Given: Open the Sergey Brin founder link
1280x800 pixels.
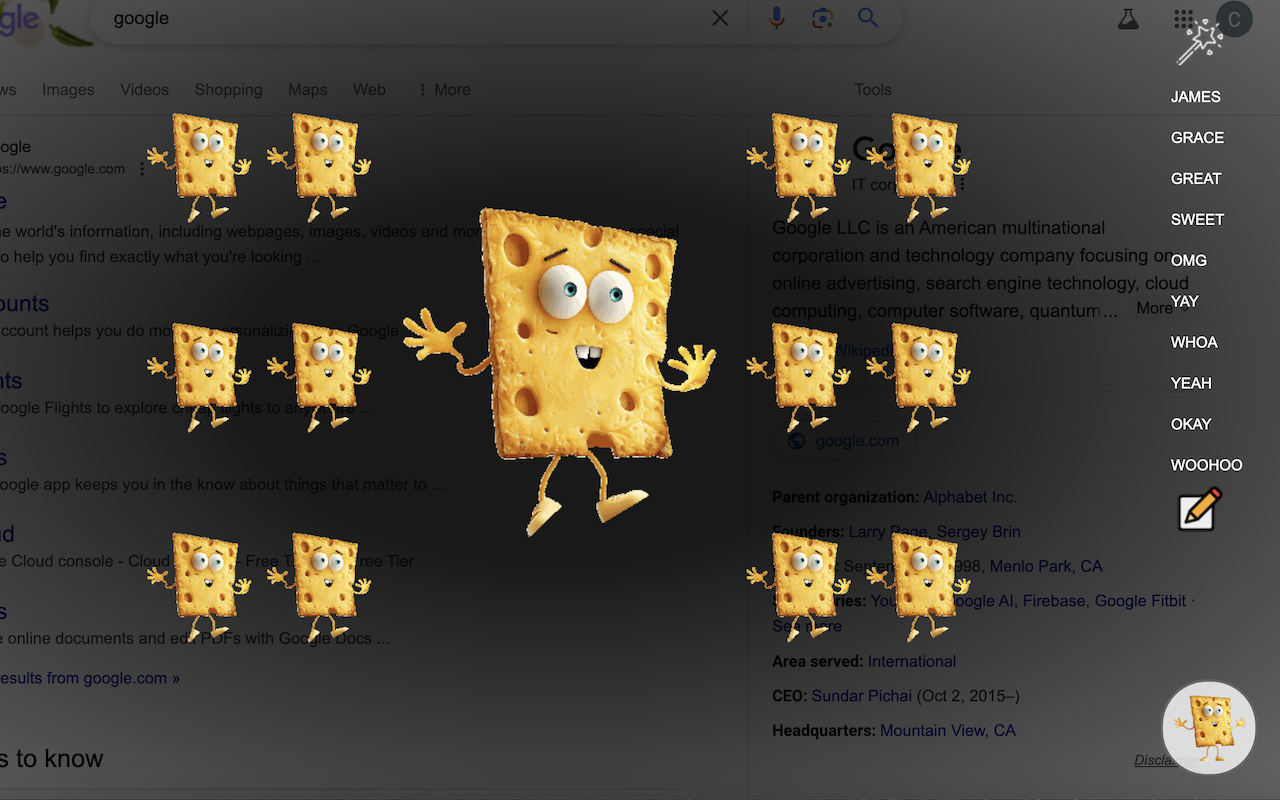Looking at the screenshot, I should click(979, 532).
